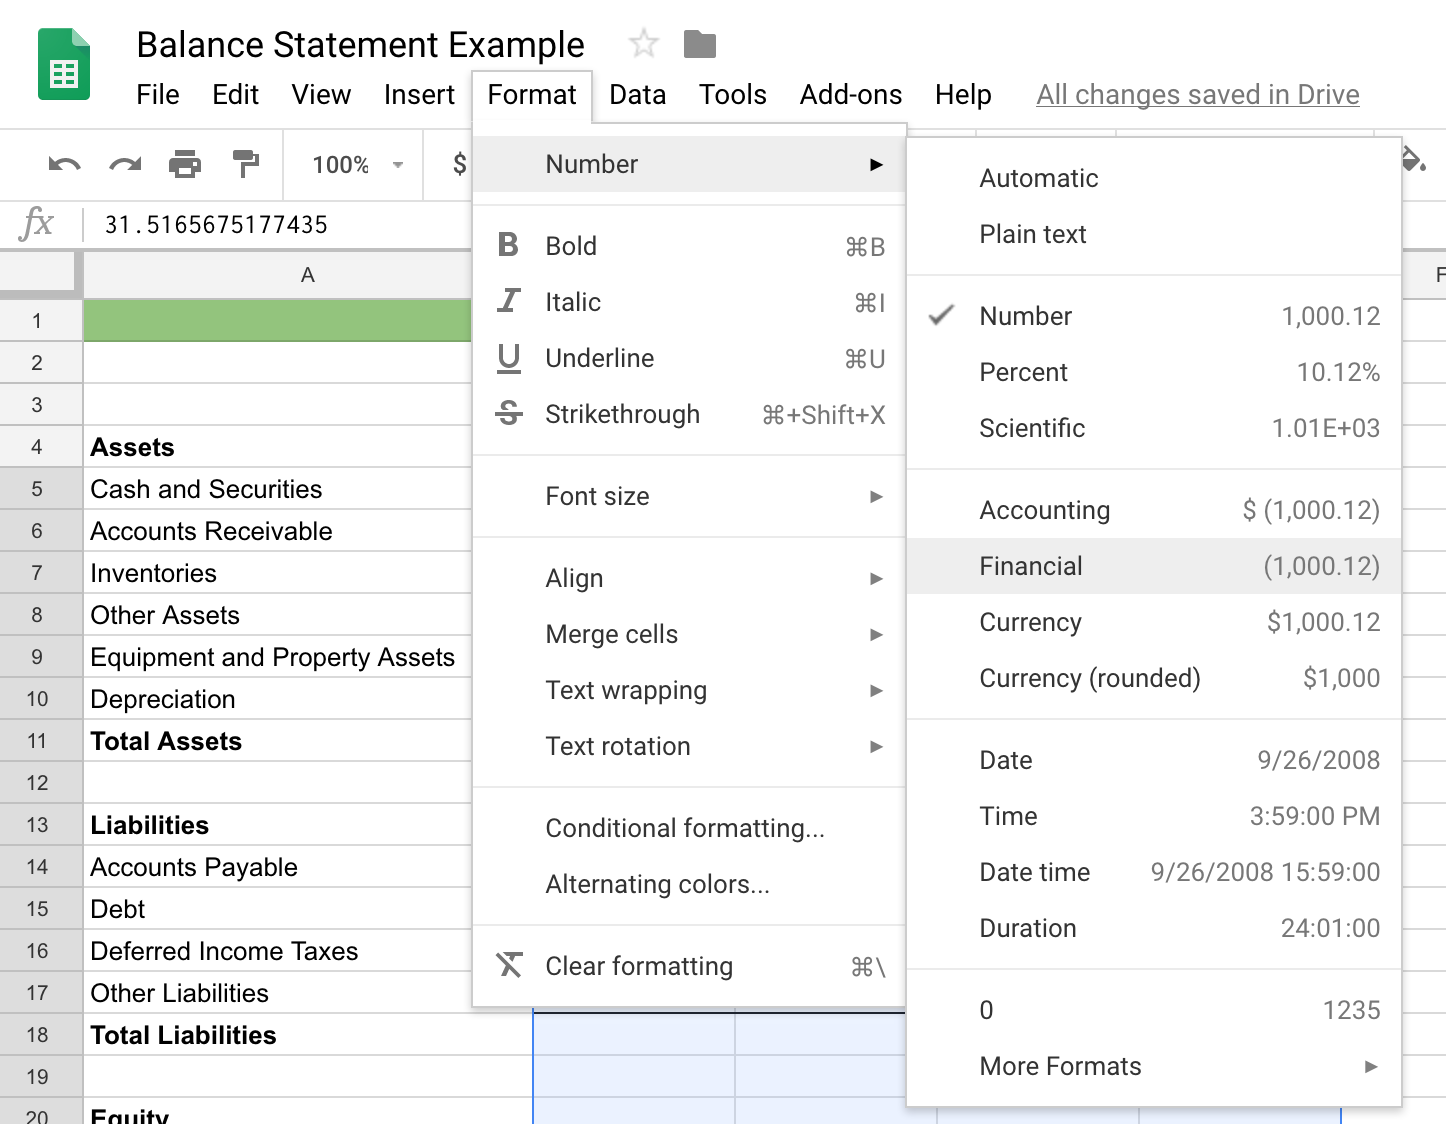1446x1124 pixels.
Task: Choose Plain text format
Action: point(1154,234)
